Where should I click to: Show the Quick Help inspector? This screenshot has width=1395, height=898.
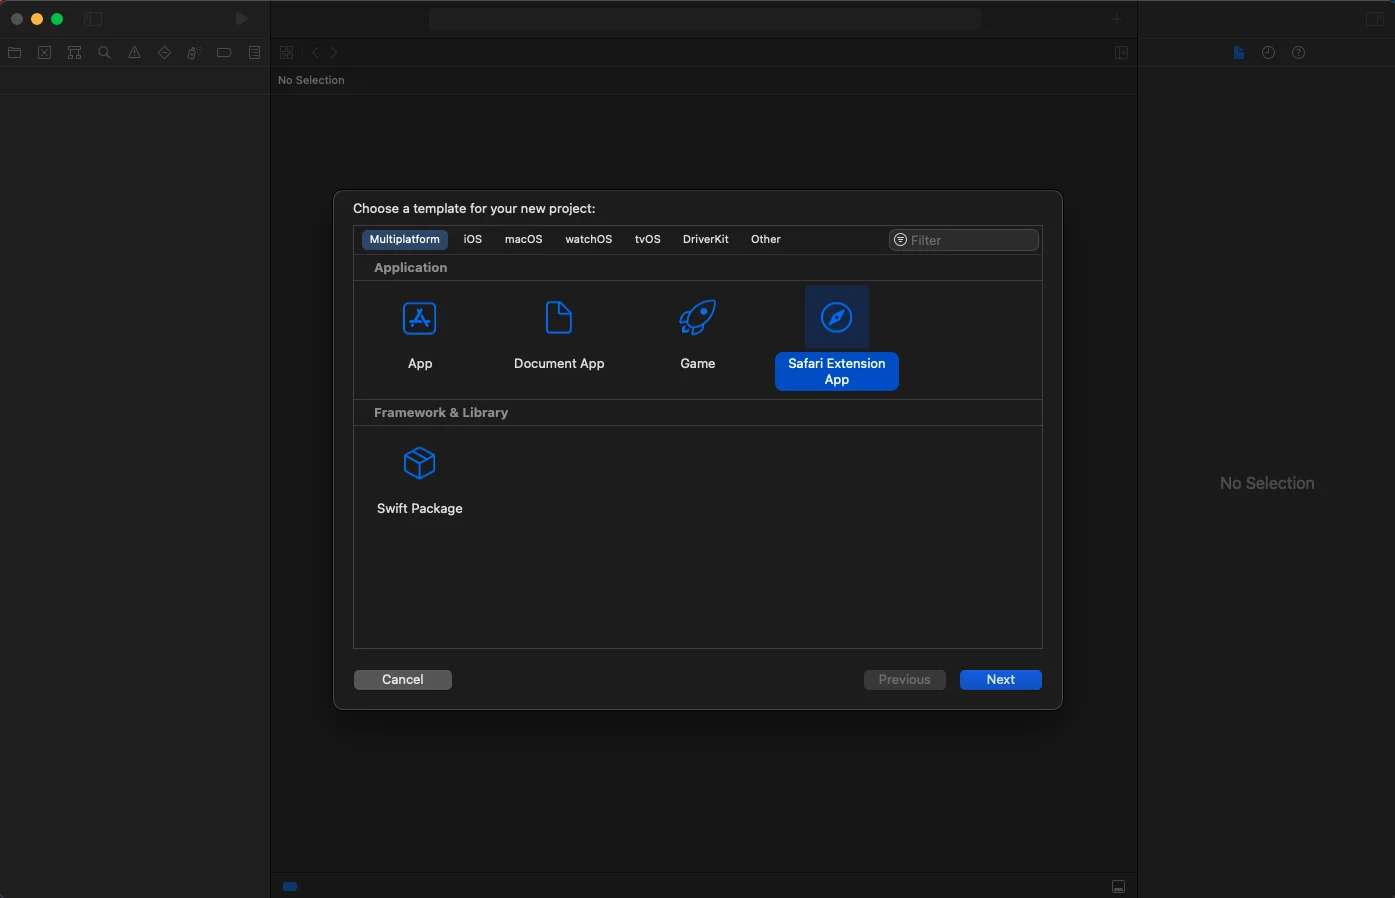pyautogui.click(x=1299, y=53)
